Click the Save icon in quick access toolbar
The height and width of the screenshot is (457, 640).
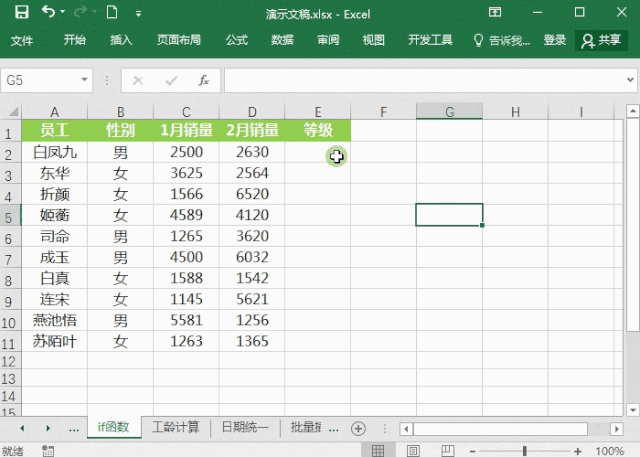tap(22, 13)
